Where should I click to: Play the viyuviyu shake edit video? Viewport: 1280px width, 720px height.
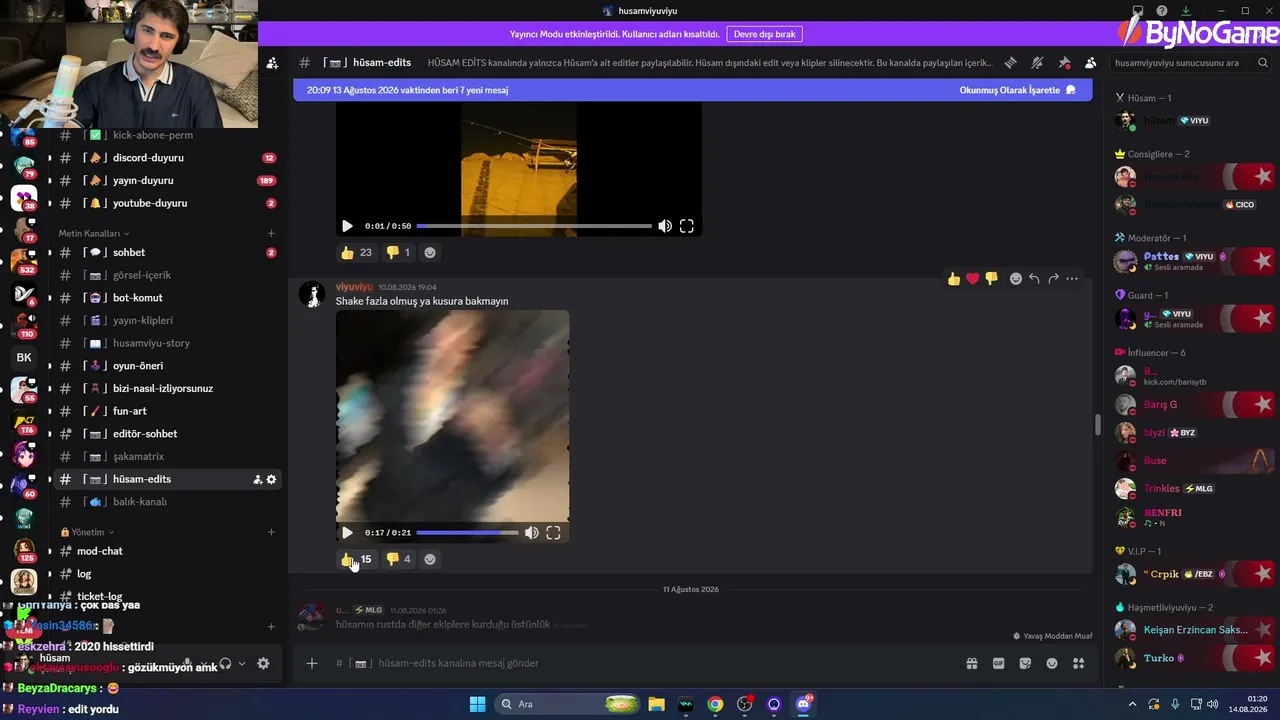tap(347, 533)
